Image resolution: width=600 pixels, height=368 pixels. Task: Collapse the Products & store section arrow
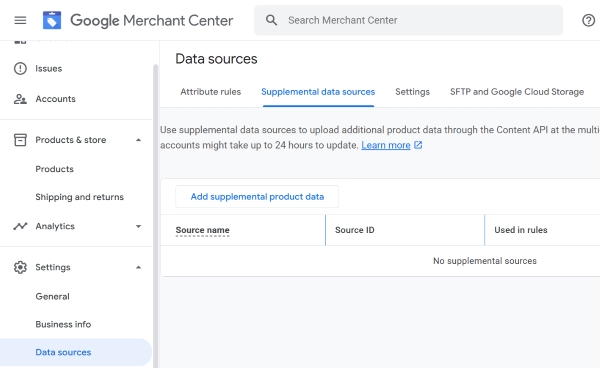[x=139, y=140]
